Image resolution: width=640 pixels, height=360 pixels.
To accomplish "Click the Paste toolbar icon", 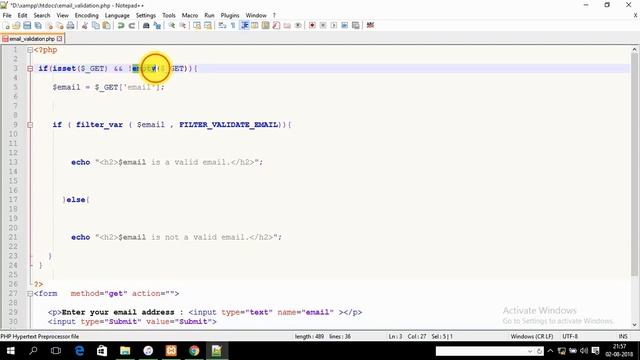I will point(106,25).
